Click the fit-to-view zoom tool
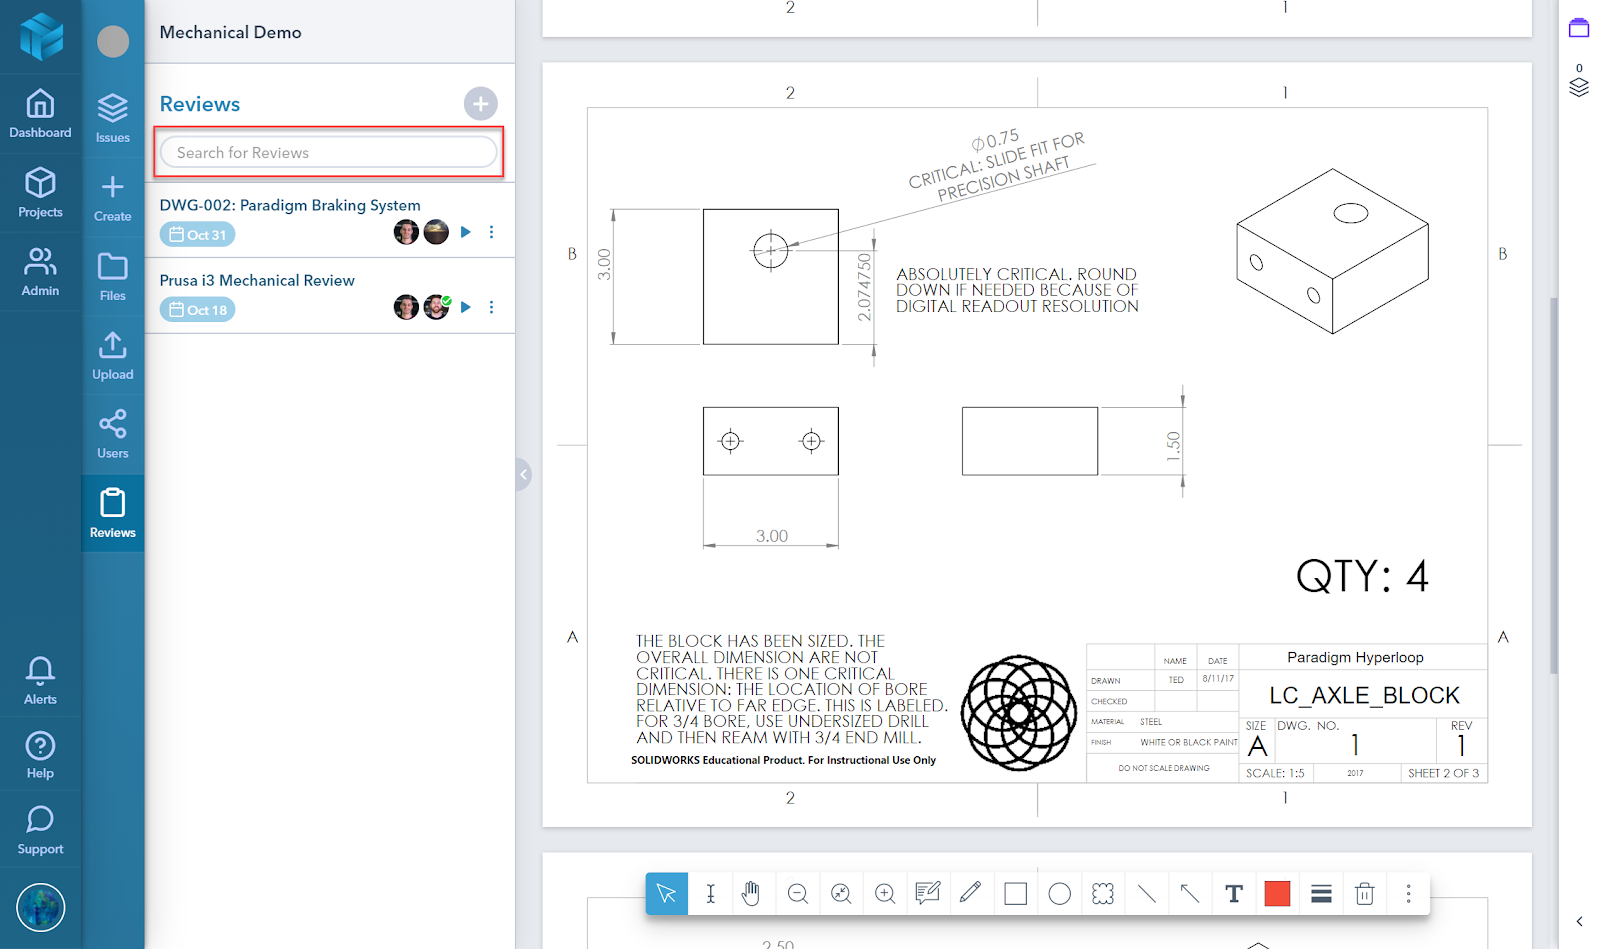 (x=841, y=893)
